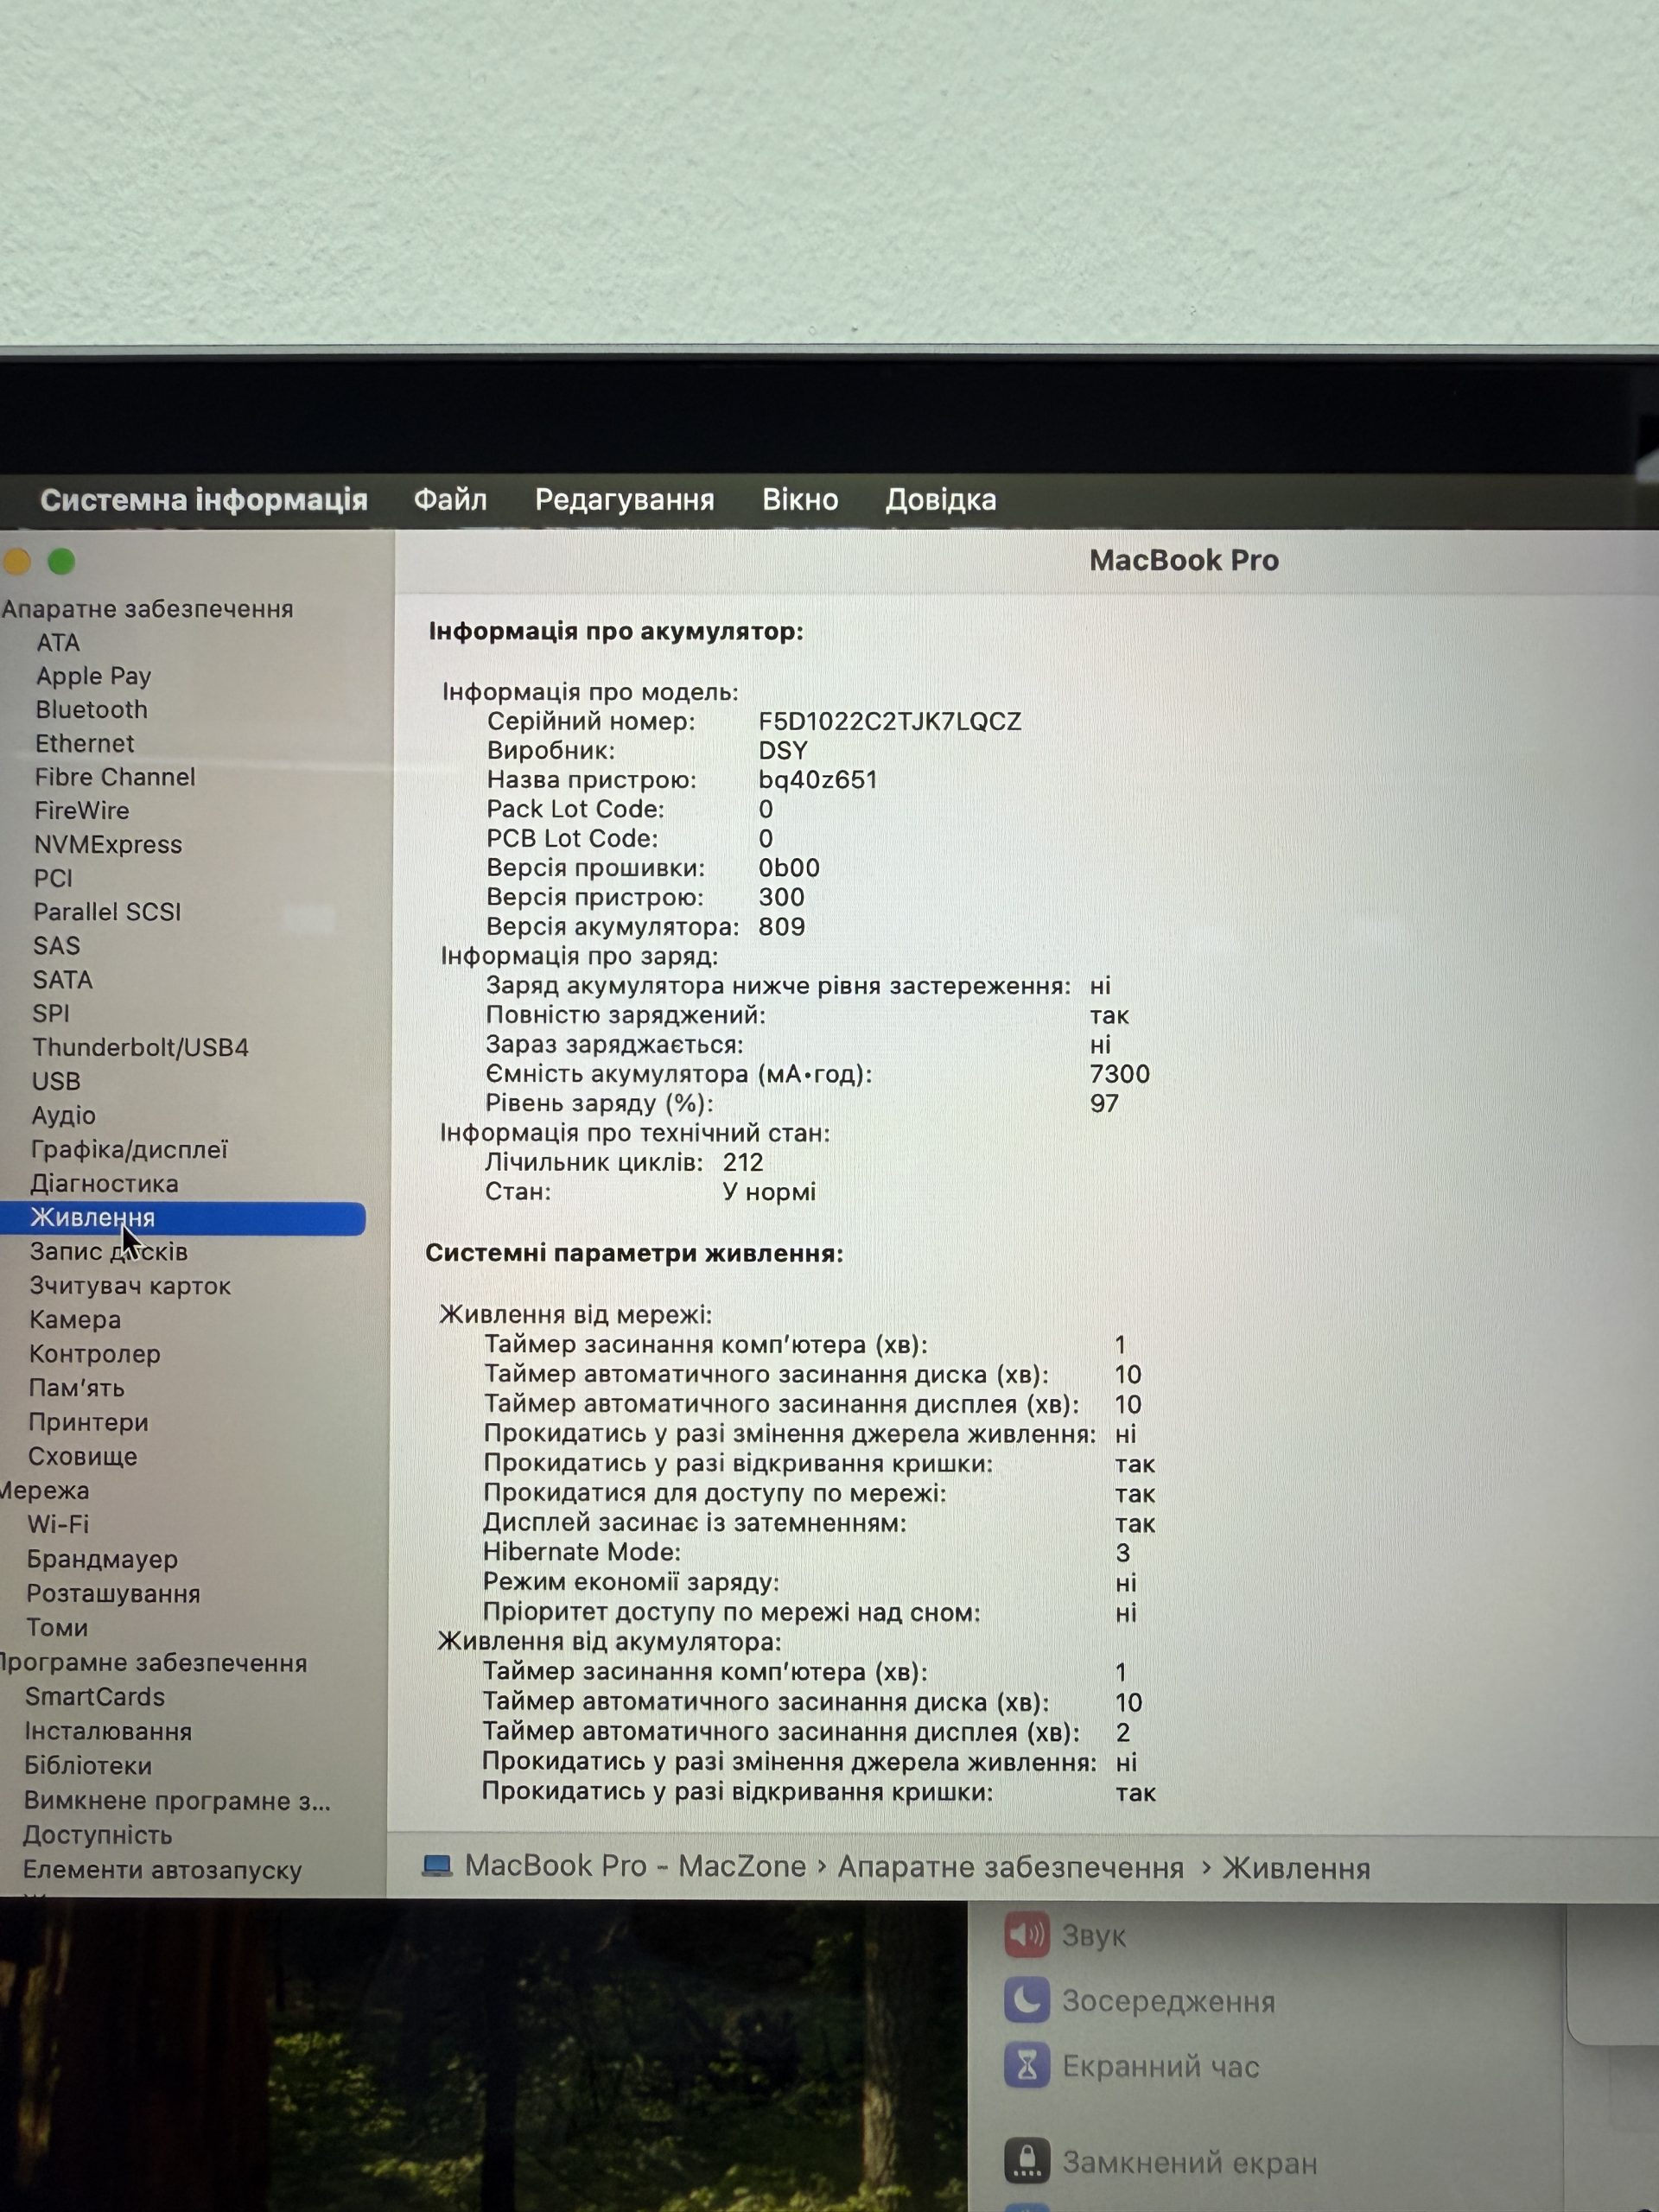Select Wi-Fi in the sidebar
This screenshot has width=1659, height=2212.
tap(58, 1524)
